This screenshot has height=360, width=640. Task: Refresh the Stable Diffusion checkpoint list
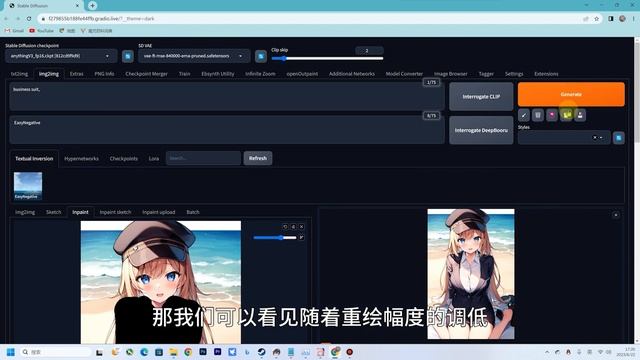tap(128, 56)
